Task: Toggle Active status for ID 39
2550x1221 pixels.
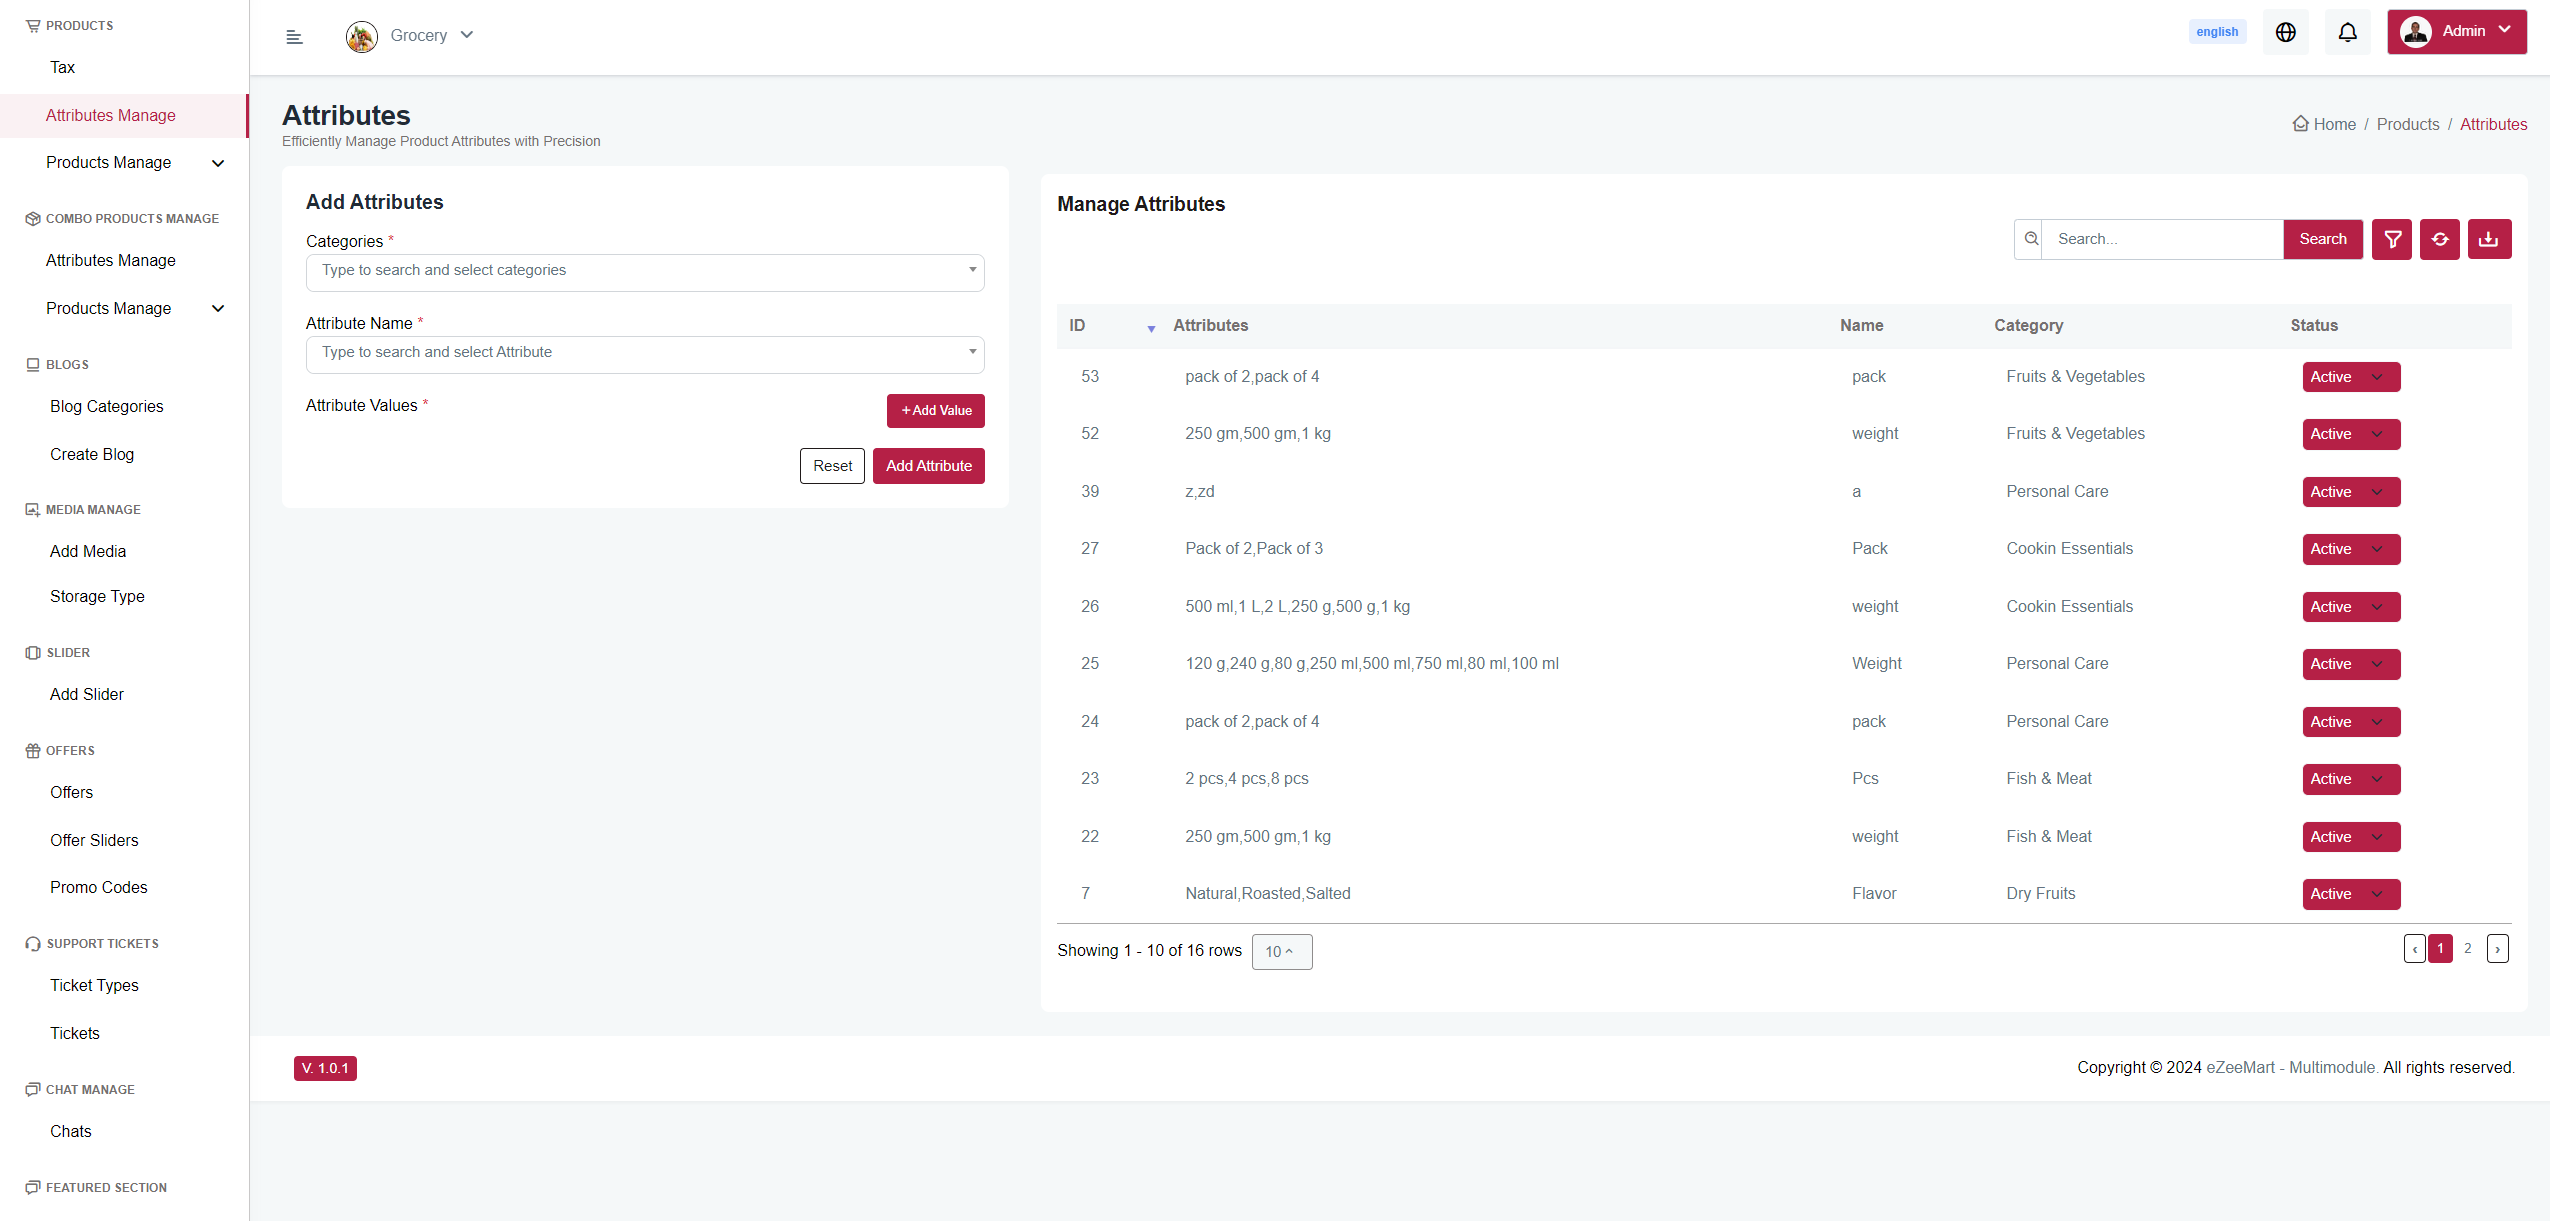Action: pos(2350,492)
